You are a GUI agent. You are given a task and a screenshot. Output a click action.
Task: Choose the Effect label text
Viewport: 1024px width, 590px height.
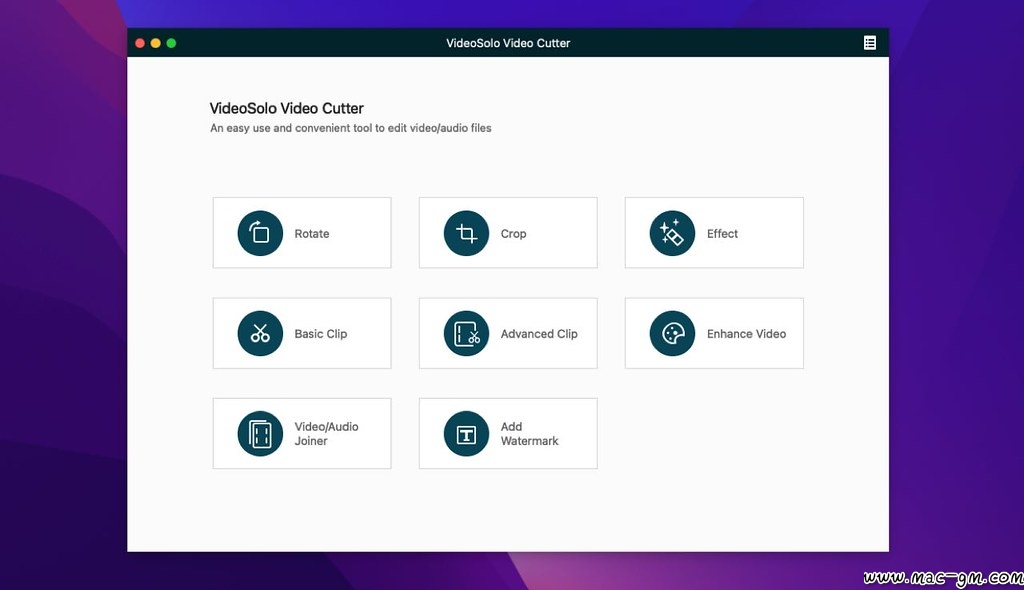tap(722, 233)
